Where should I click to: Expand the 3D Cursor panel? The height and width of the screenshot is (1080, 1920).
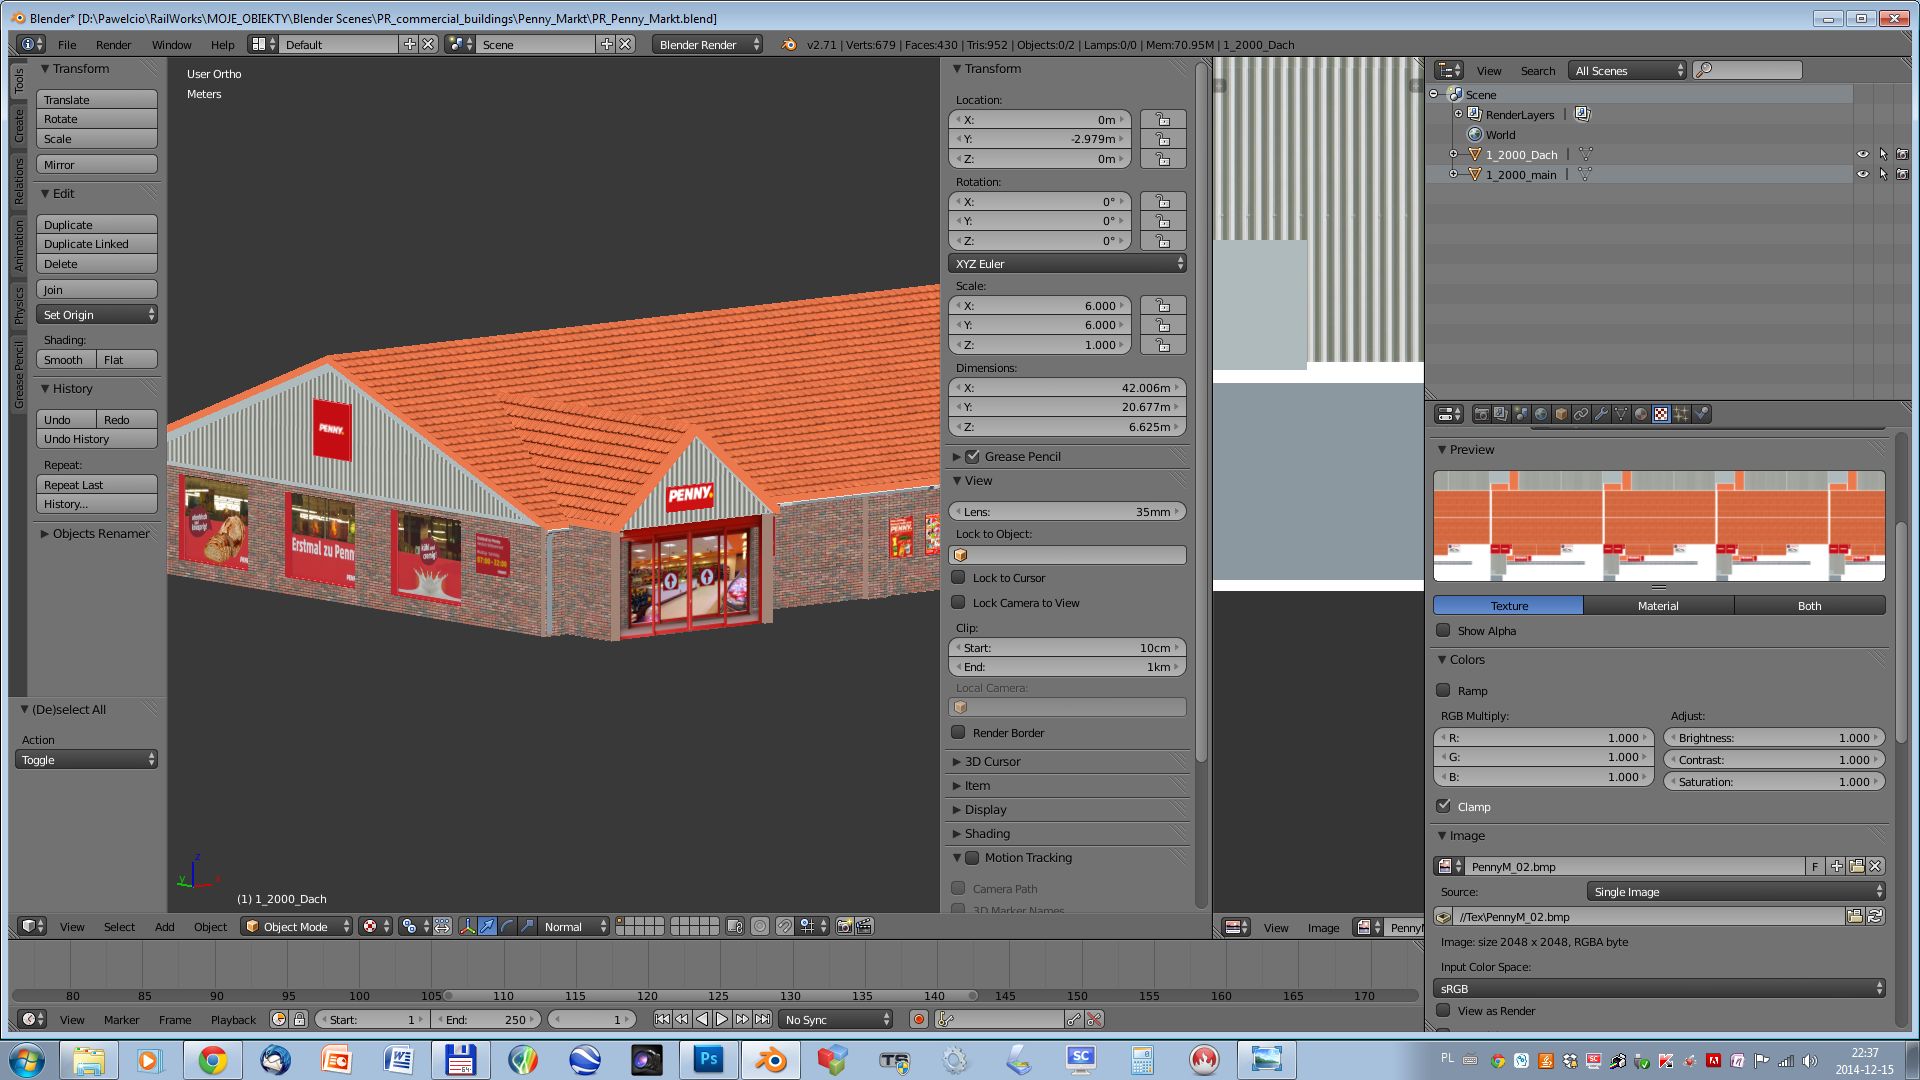click(x=992, y=762)
